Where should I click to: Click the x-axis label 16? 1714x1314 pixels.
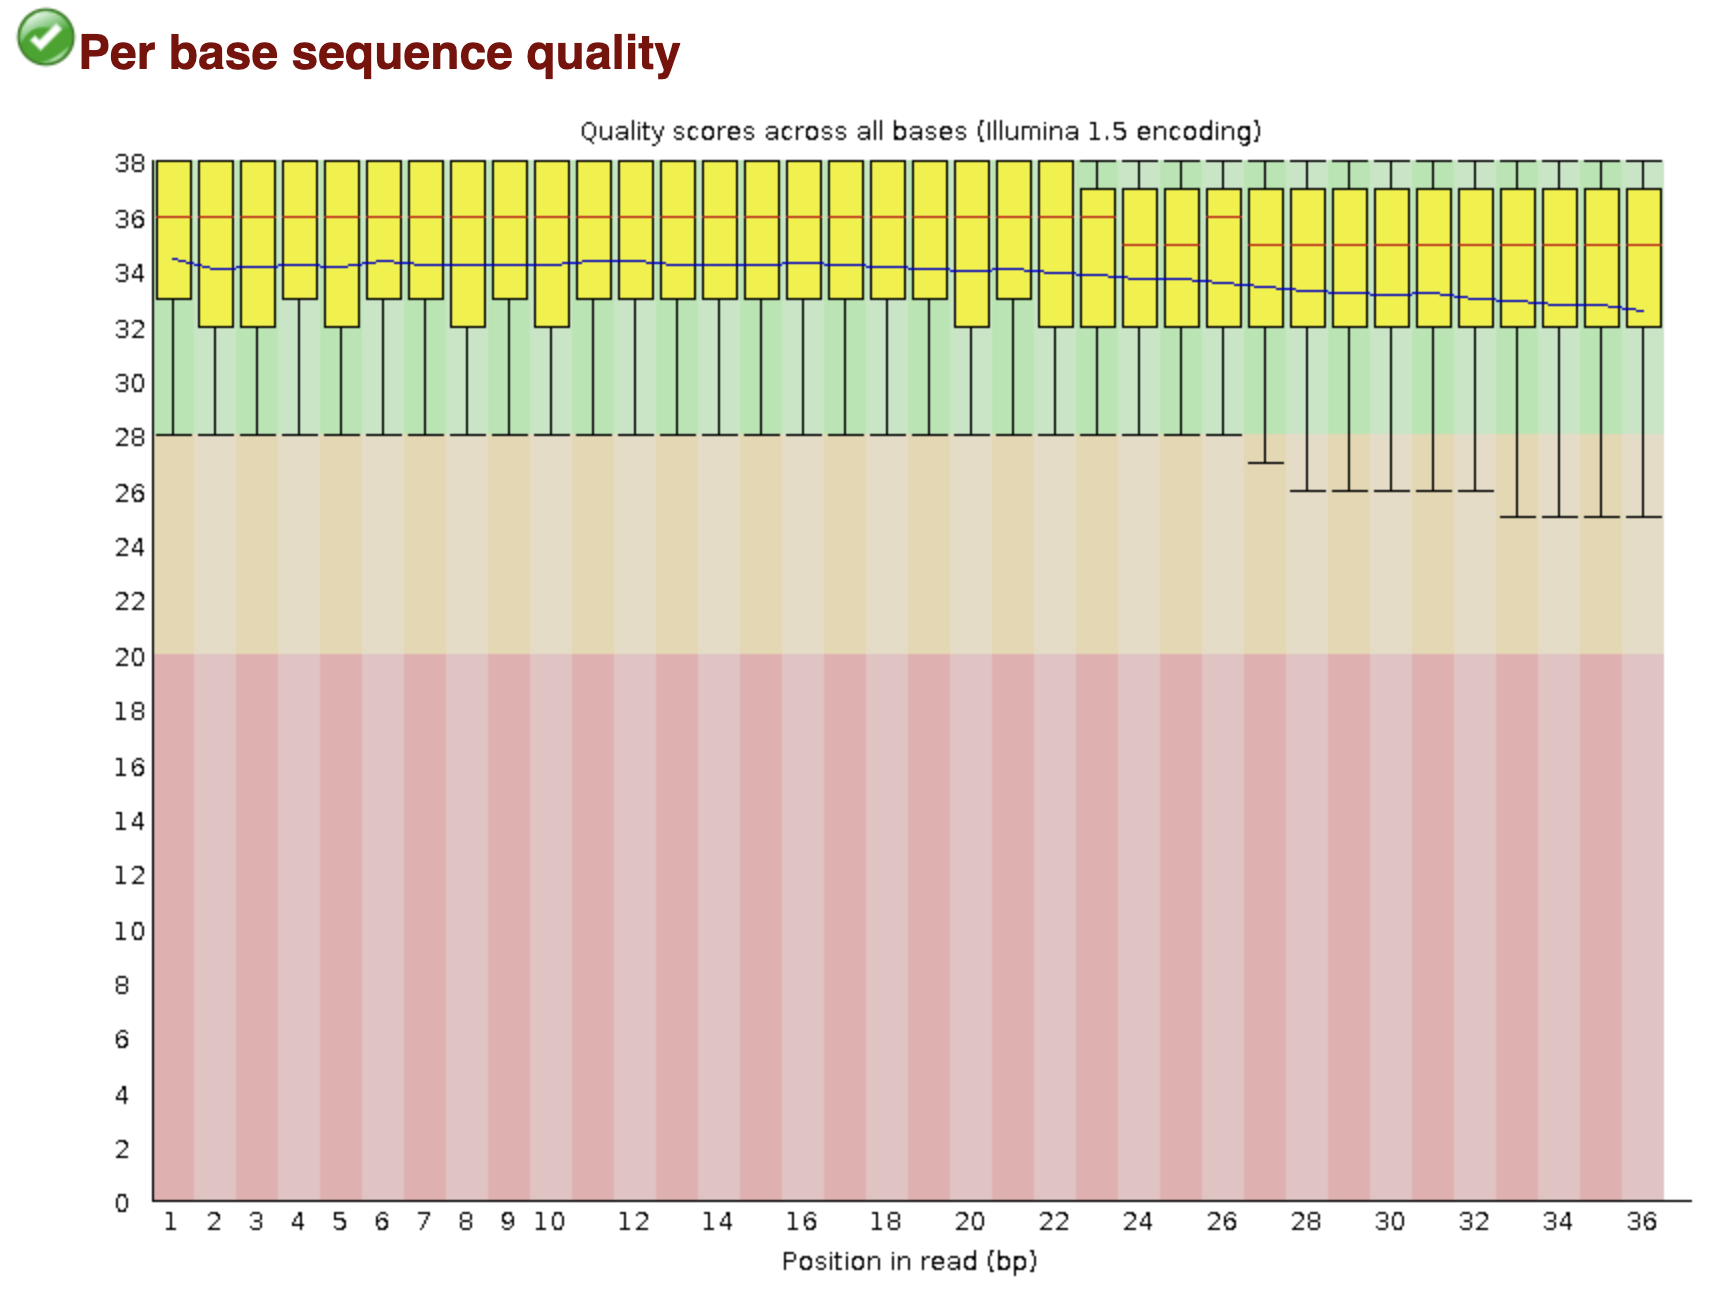(x=801, y=1222)
